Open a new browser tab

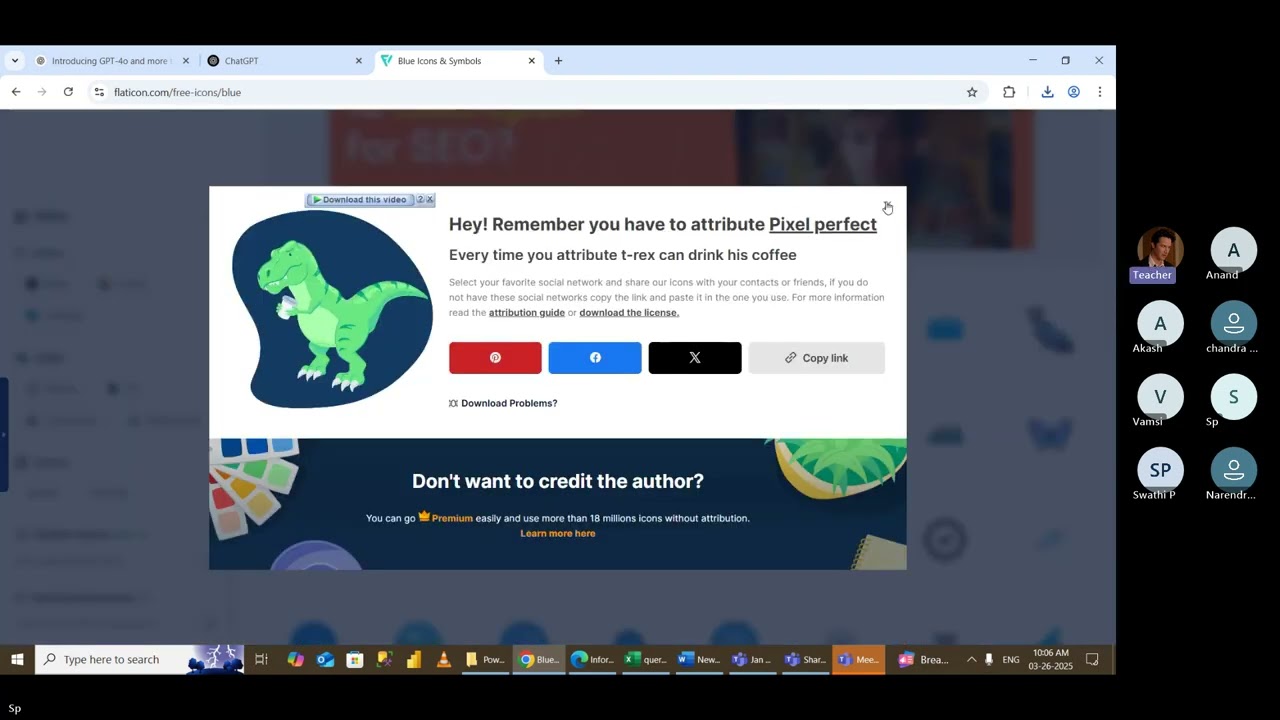pos(558,61)
